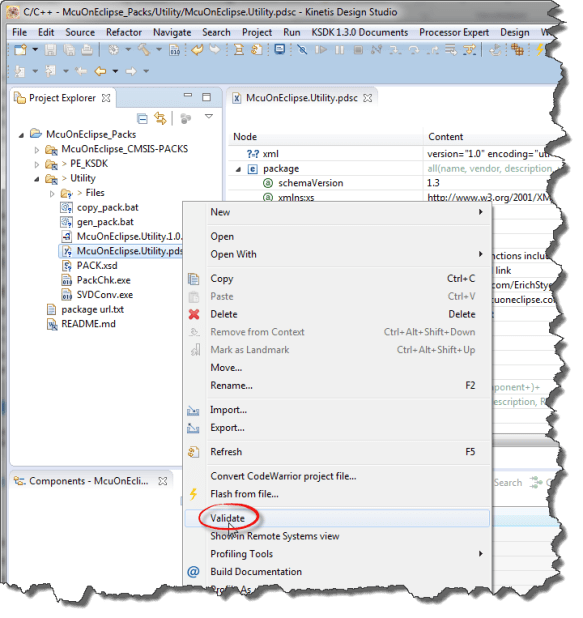The width and height of the screenshot is (583, 618).
Task: Open the Navigate menu
Action: click(172, 32)
